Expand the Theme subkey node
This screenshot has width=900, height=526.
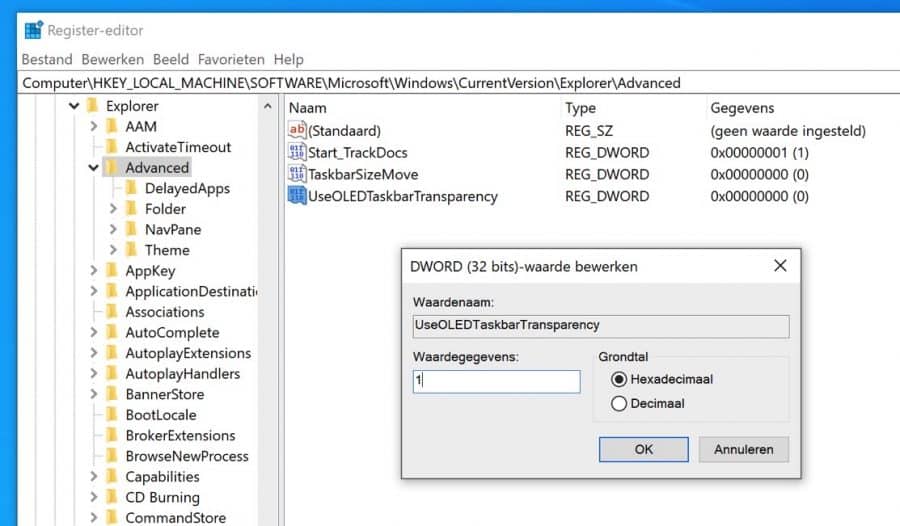(113, 250)
